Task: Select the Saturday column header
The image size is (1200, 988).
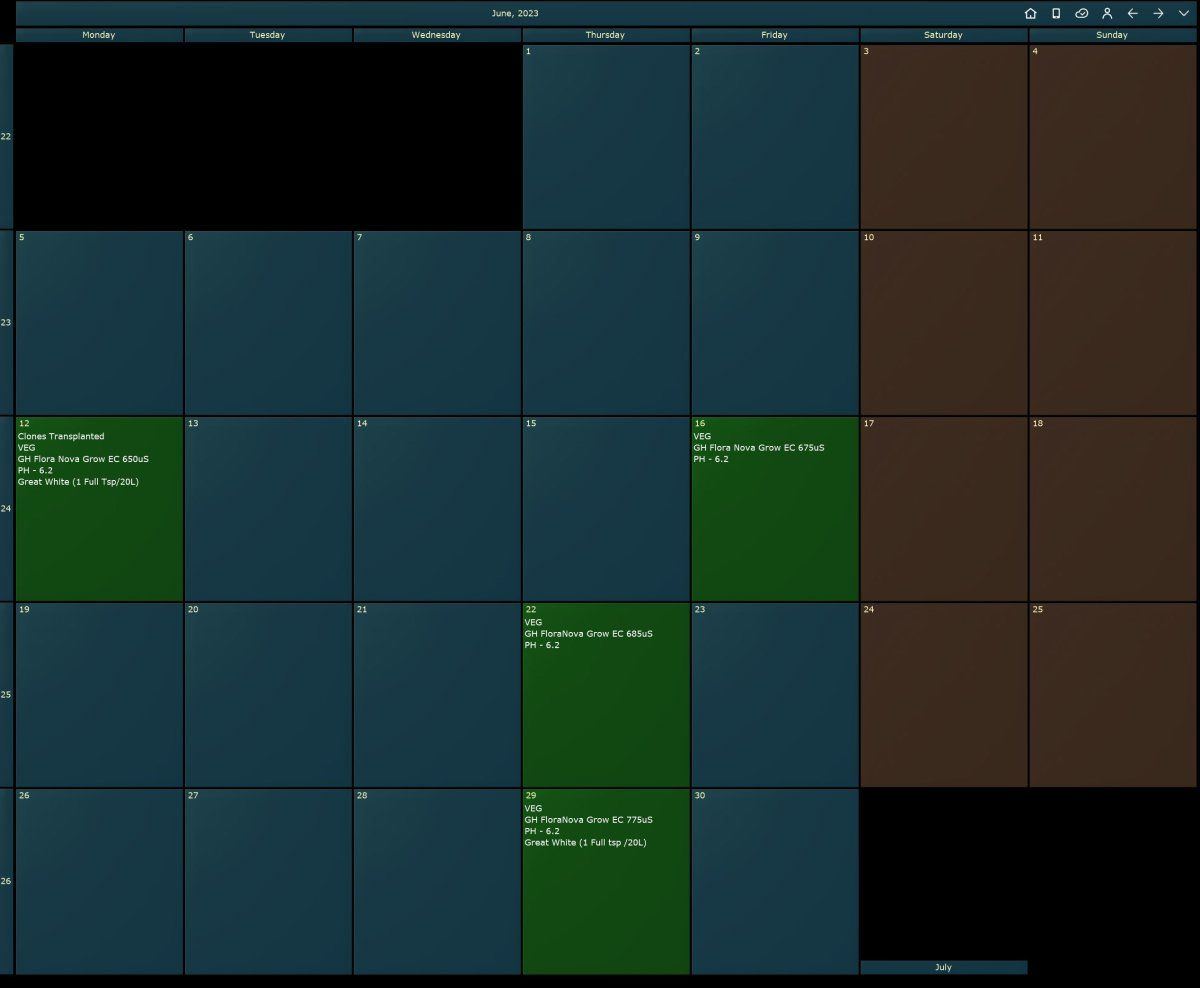Action: [943, 35]
